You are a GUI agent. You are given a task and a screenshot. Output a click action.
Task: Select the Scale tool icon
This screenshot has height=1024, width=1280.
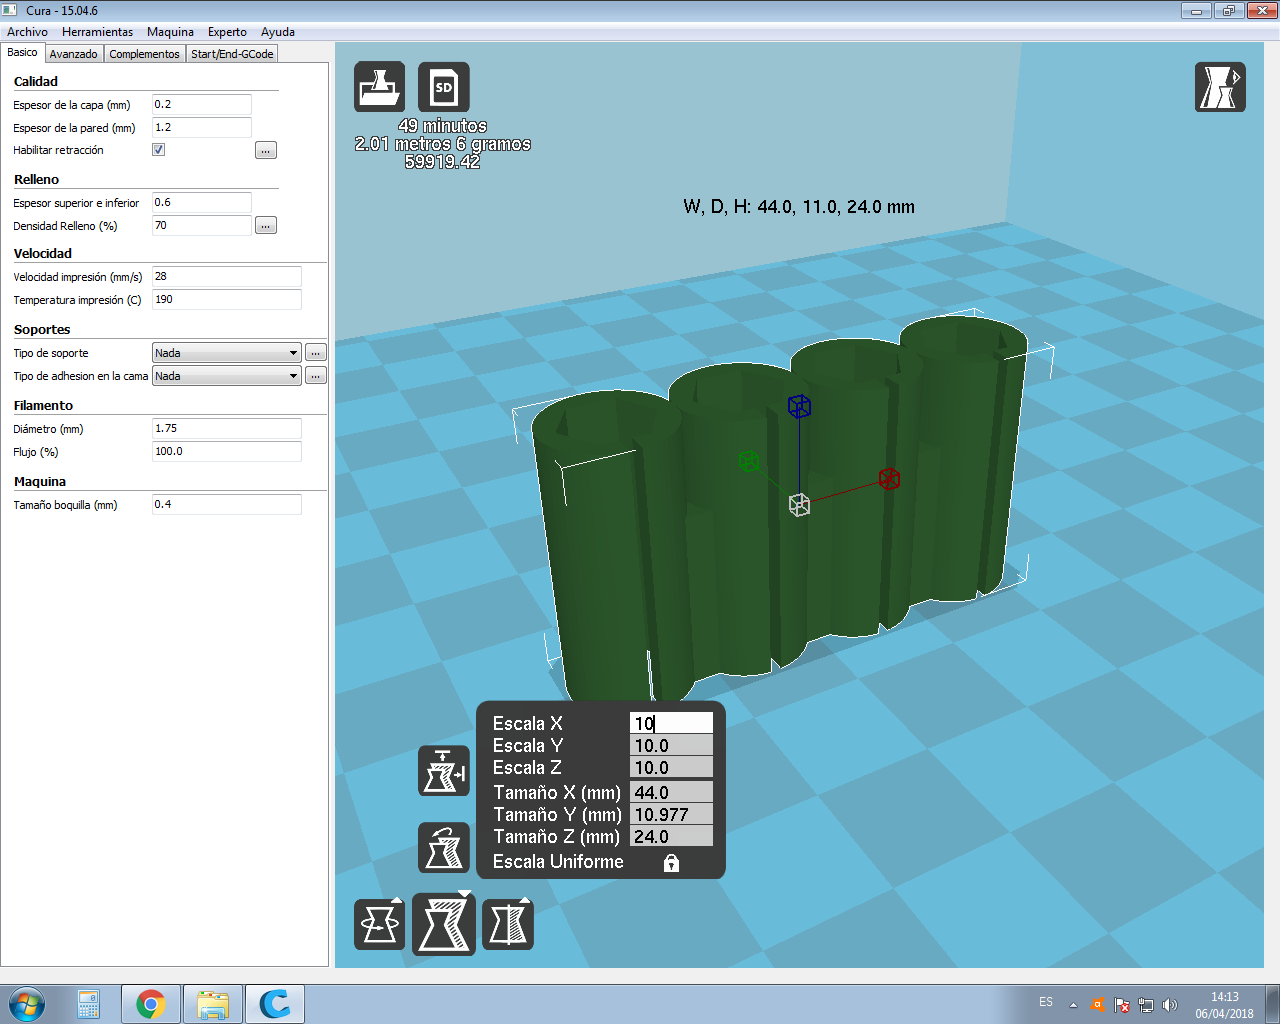(x=444, y=923)
